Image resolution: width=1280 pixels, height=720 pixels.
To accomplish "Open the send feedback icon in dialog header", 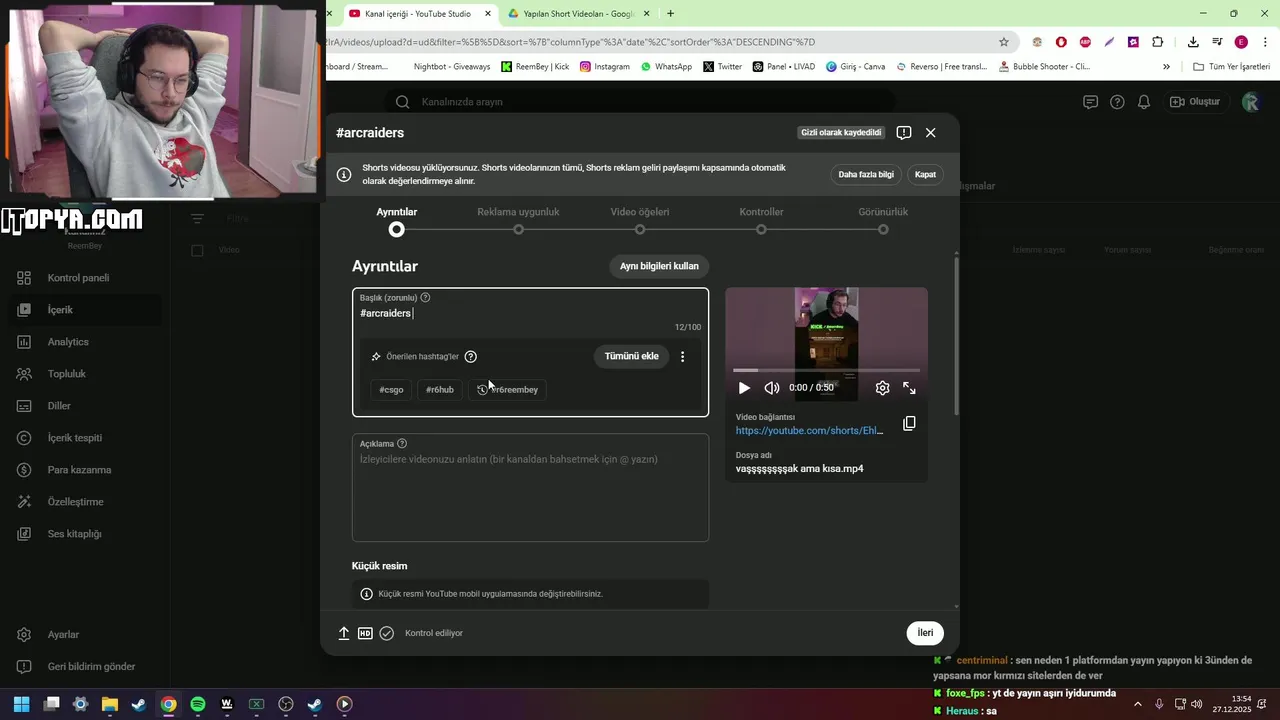I will point(904,133).
